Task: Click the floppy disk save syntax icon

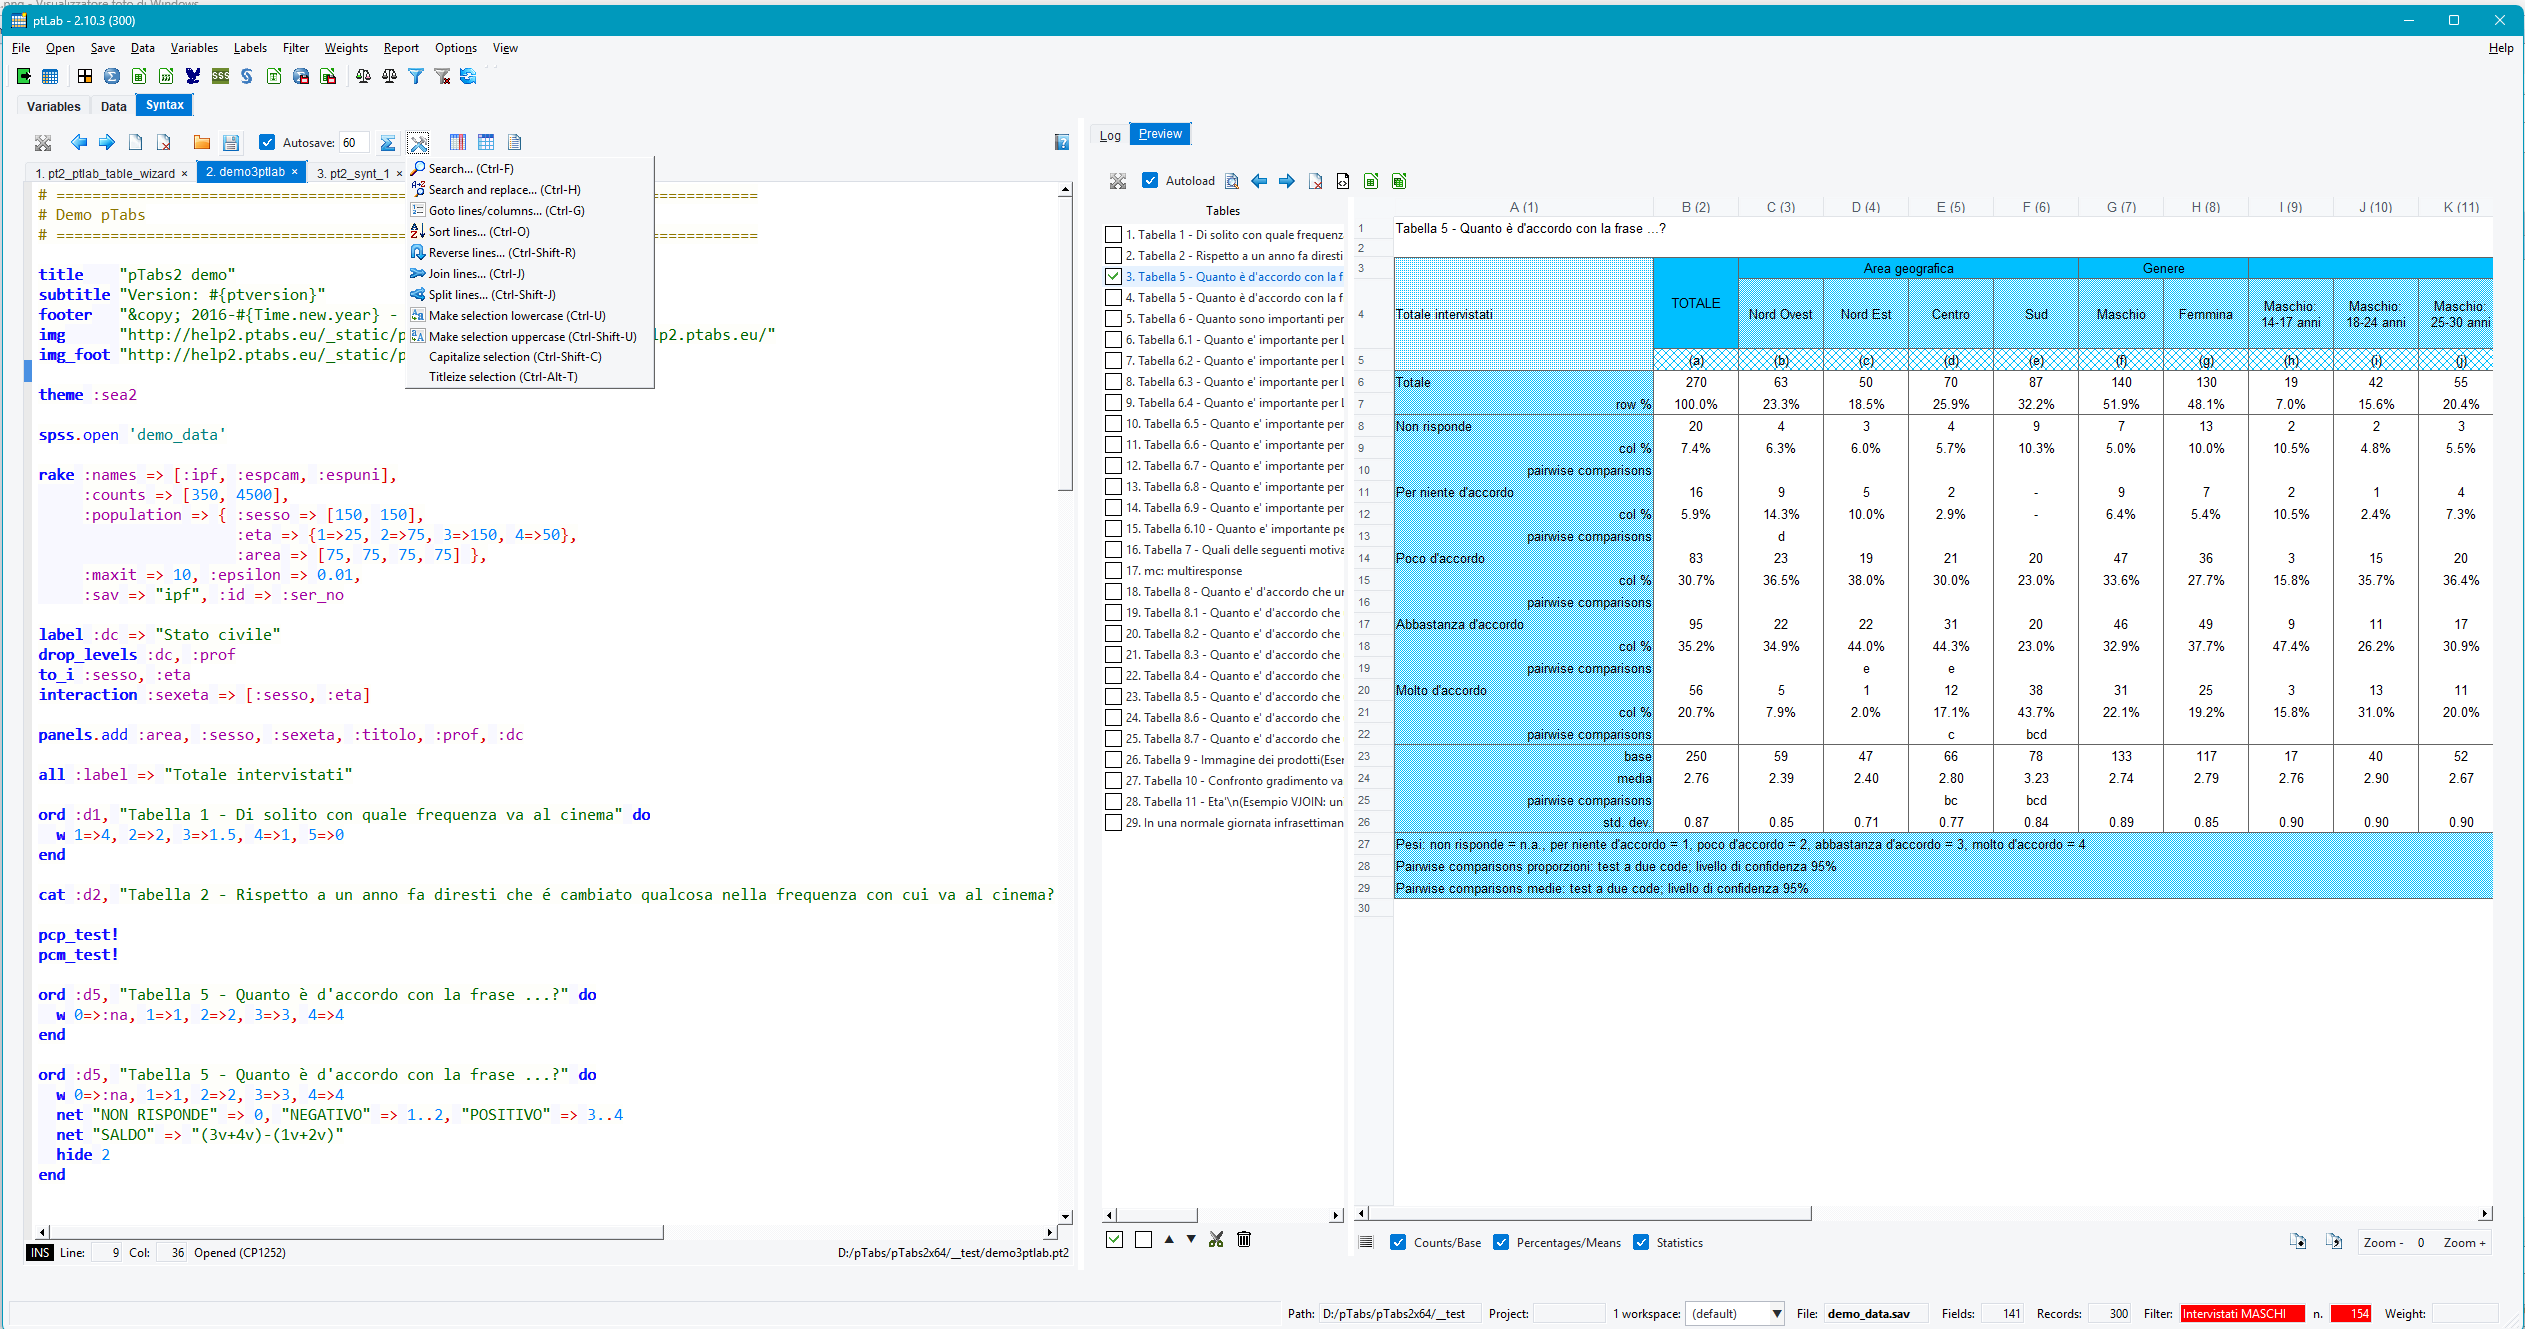Action: (x=231, y=142)
